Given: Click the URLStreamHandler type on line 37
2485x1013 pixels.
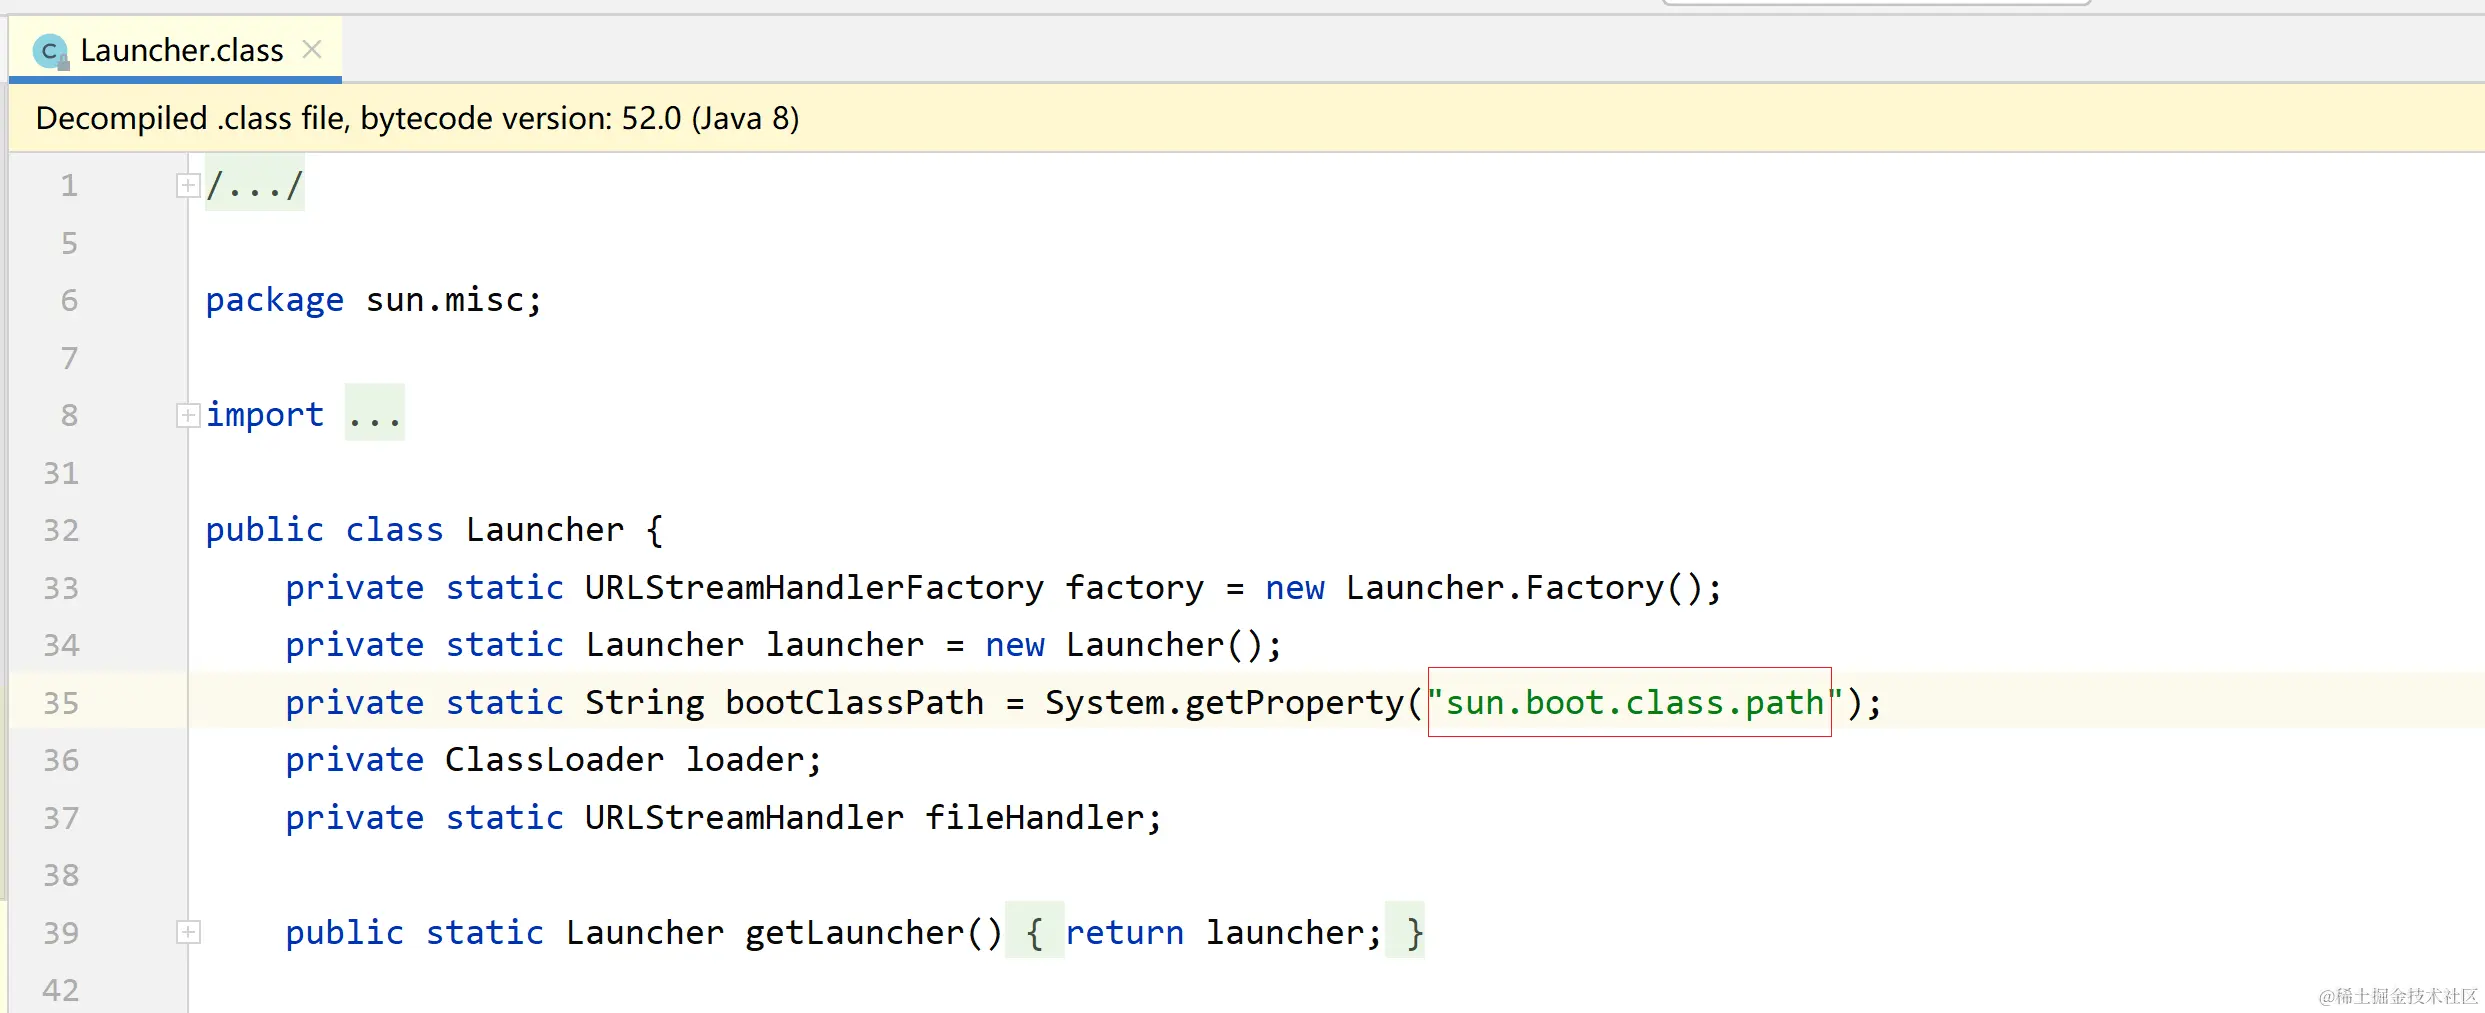Looking at the screenshot, I should (745, 818).
